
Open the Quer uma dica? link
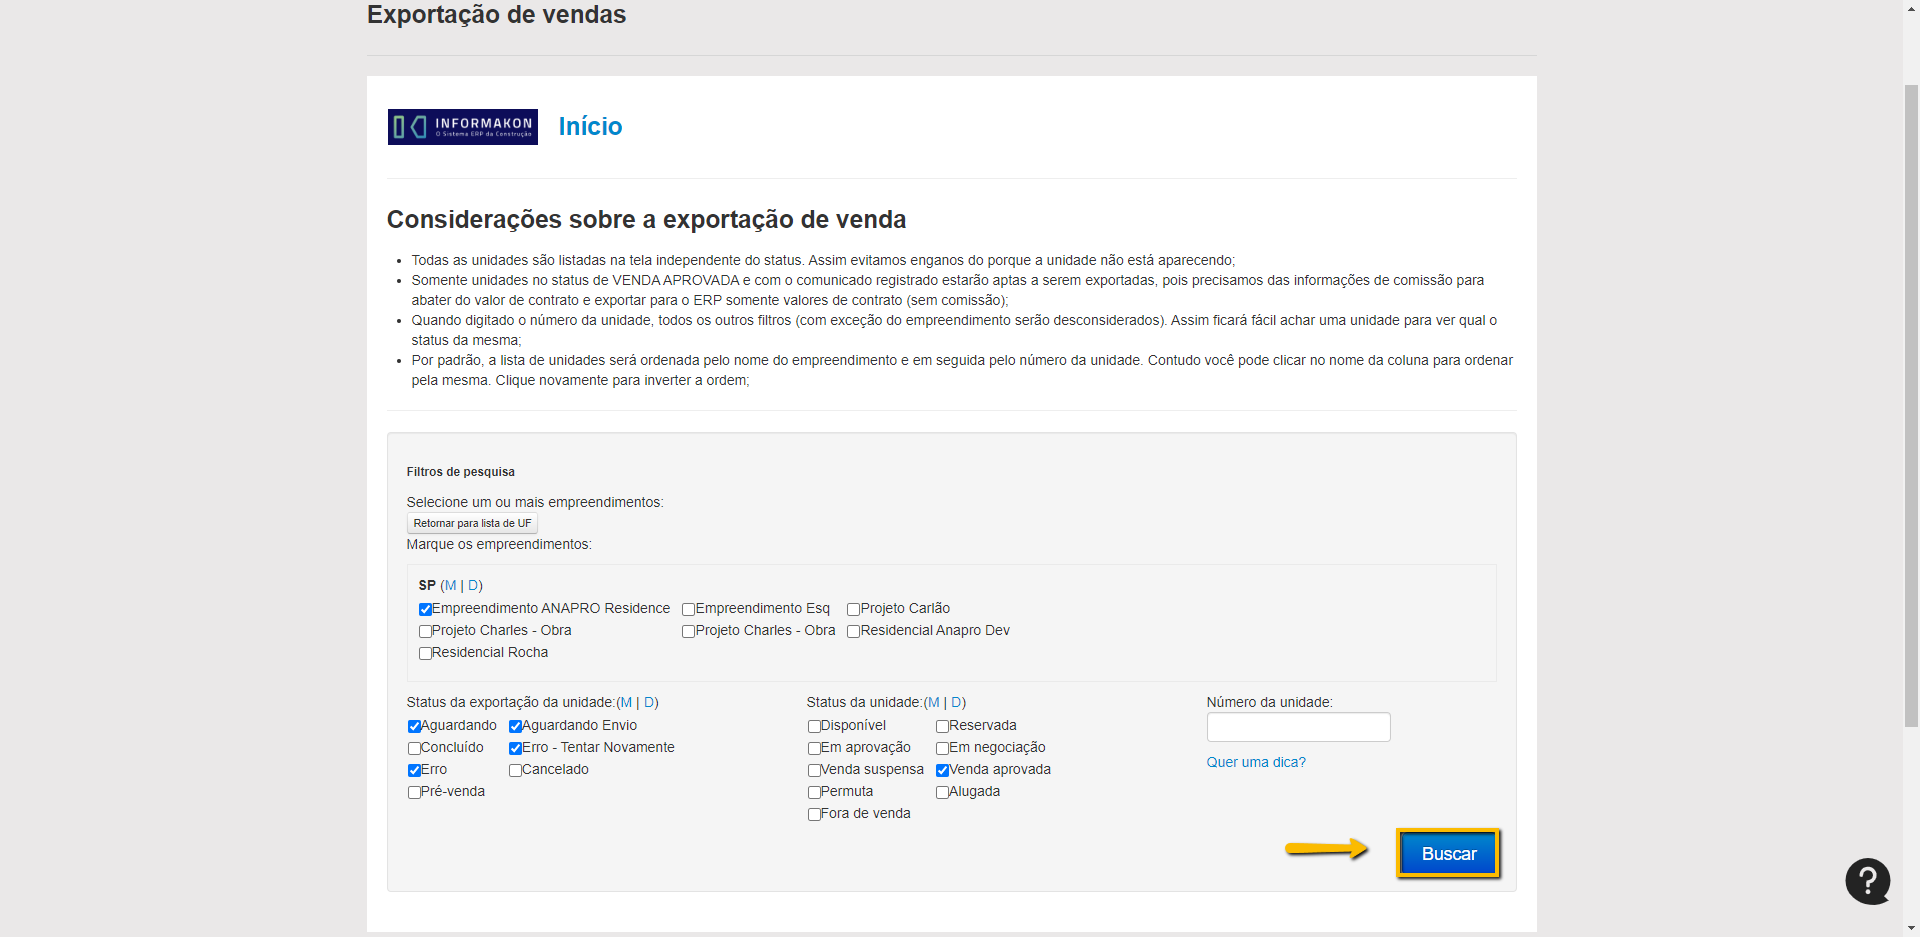click(1255, 762)
